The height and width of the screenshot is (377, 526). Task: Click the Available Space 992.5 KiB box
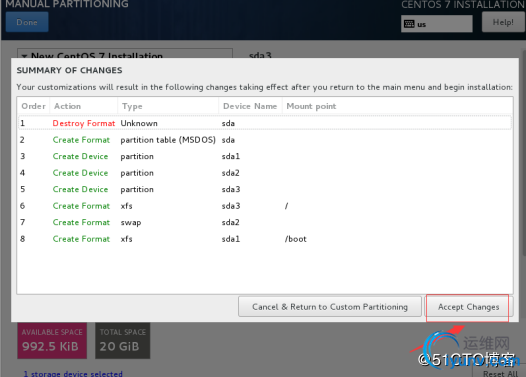(52, 340)
